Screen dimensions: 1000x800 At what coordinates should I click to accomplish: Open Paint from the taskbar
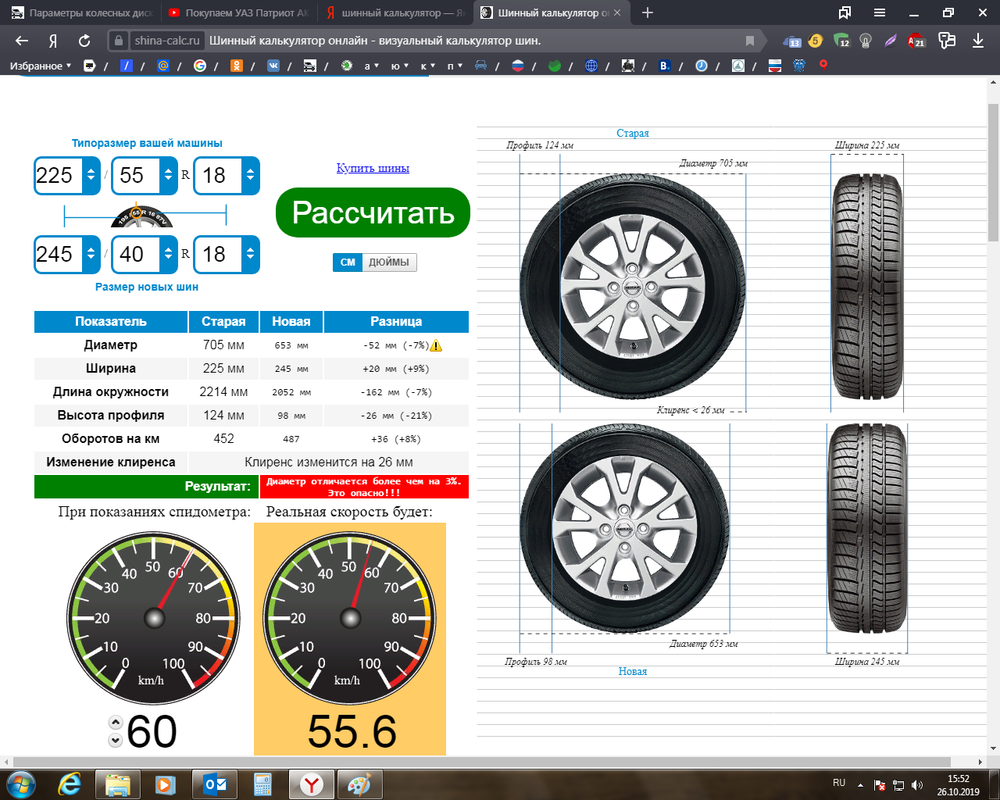[x=360, y=783]
